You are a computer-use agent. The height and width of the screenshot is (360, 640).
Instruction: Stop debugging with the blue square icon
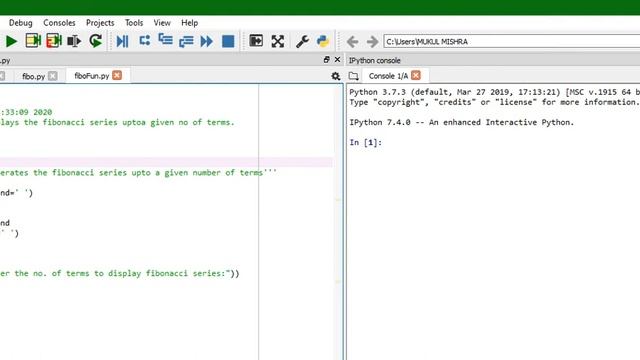coord(228,41)
